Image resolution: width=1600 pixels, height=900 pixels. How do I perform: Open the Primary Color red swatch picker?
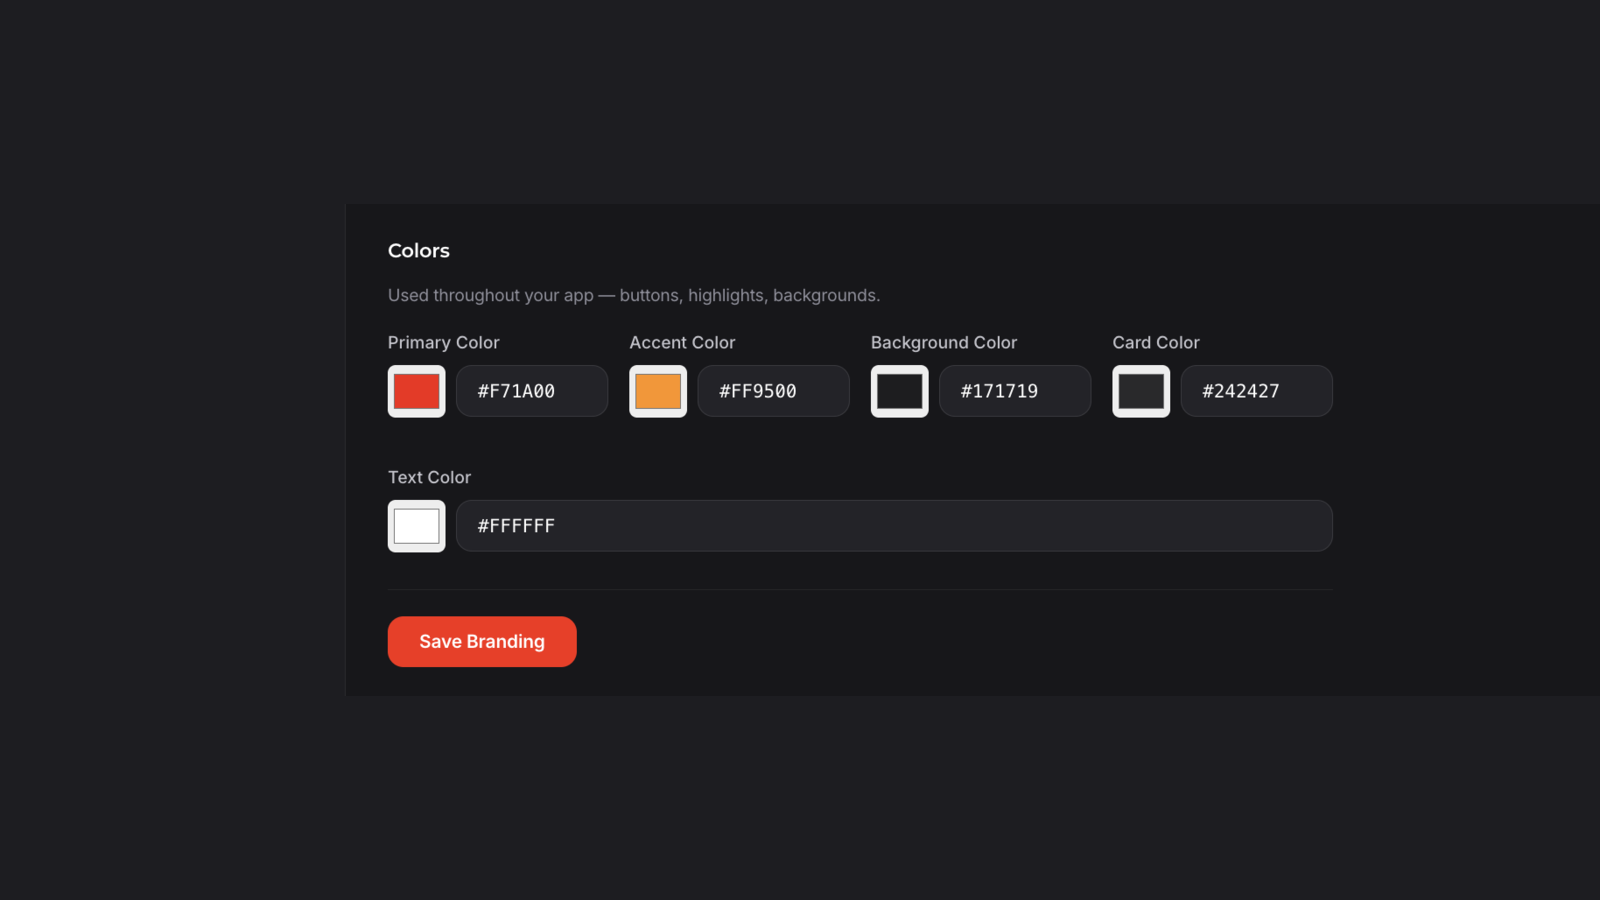[416, 391]
